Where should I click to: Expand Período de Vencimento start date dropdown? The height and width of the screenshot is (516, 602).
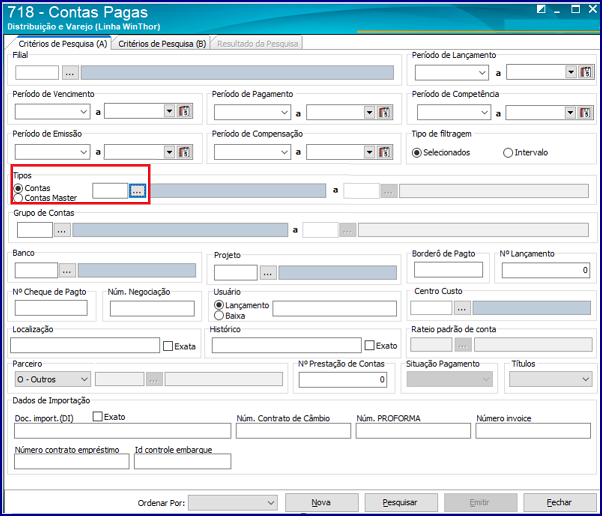click(x=84, y=112)
